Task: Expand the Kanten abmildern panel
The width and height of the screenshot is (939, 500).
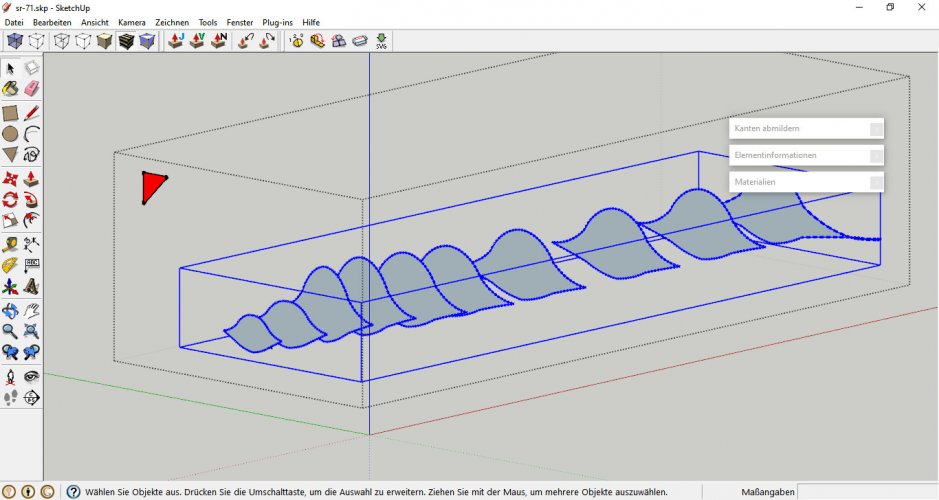Action: tap(806, 128)
